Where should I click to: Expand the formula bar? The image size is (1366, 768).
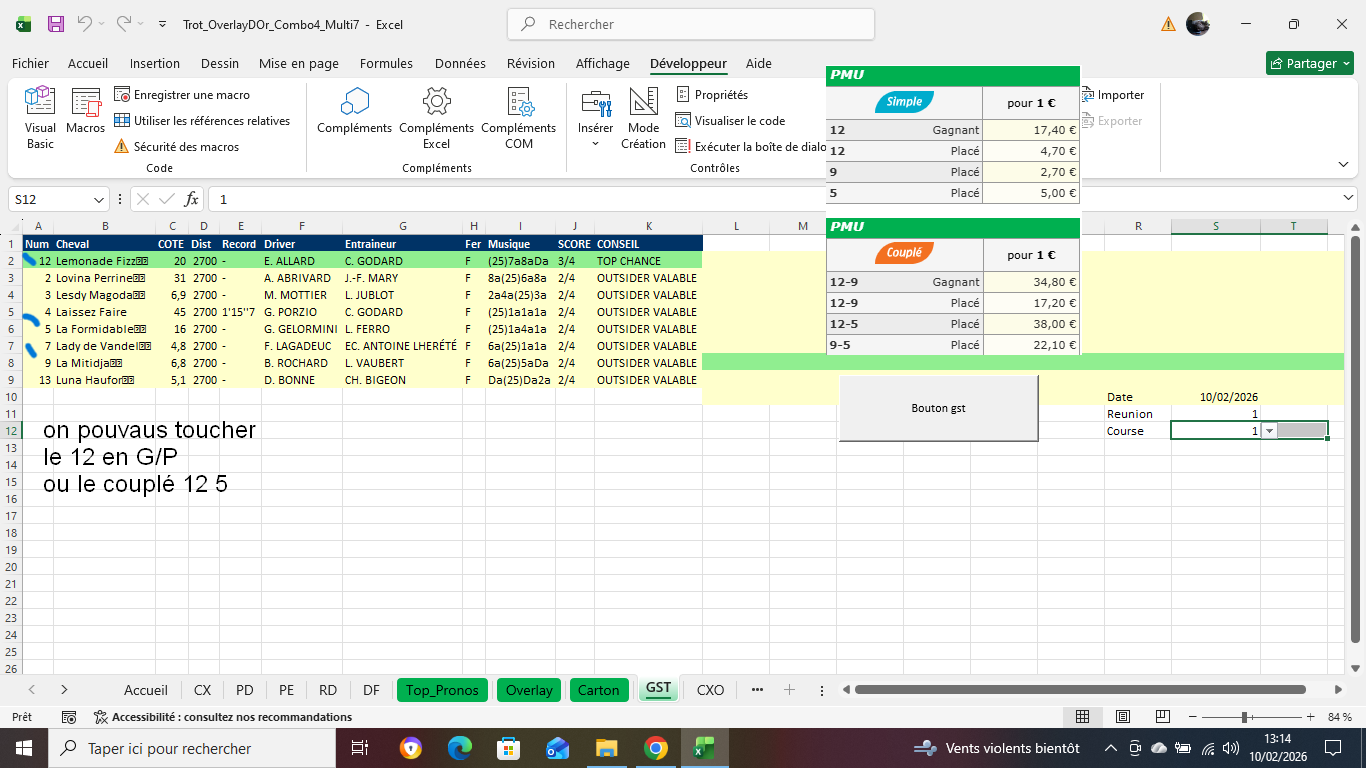tap(1348, 198)
